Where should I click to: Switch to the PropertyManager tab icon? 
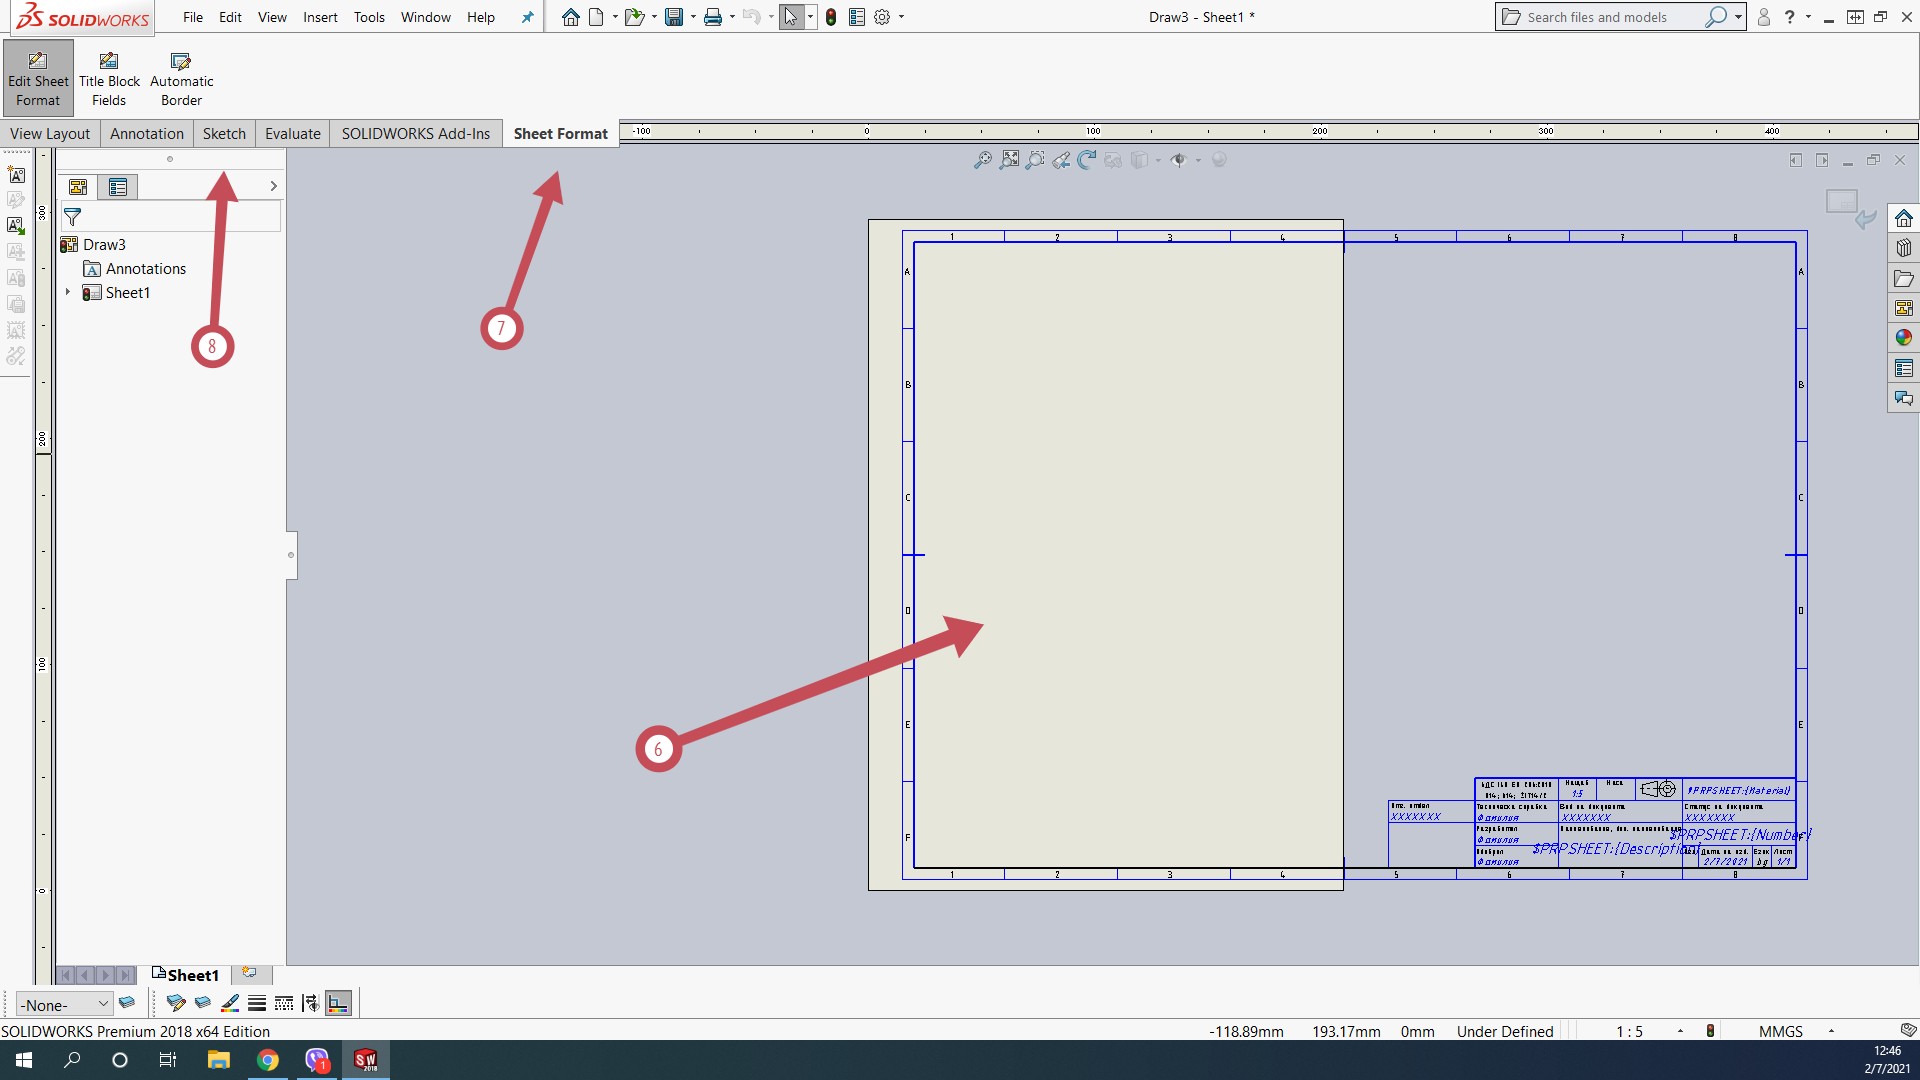118,187
